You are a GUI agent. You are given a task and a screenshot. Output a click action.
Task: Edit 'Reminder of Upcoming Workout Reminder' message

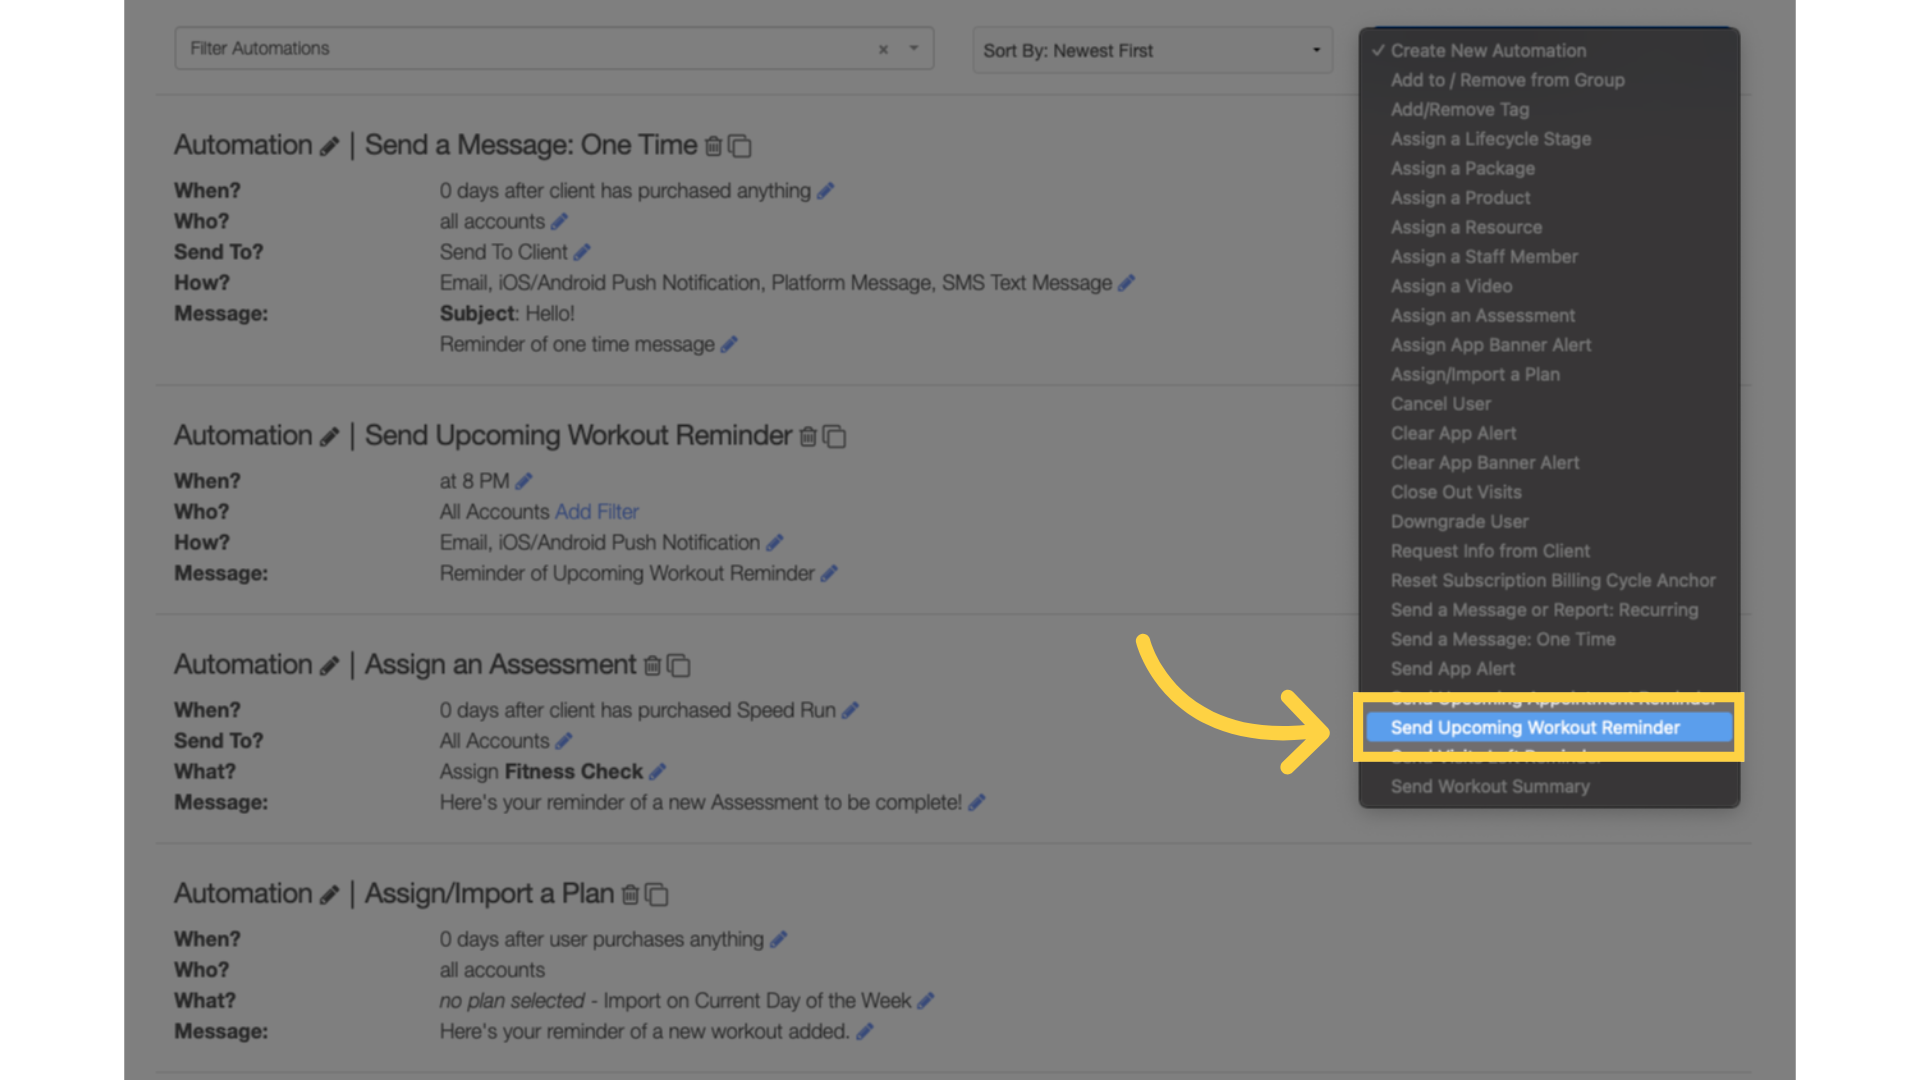click(829, 574)
